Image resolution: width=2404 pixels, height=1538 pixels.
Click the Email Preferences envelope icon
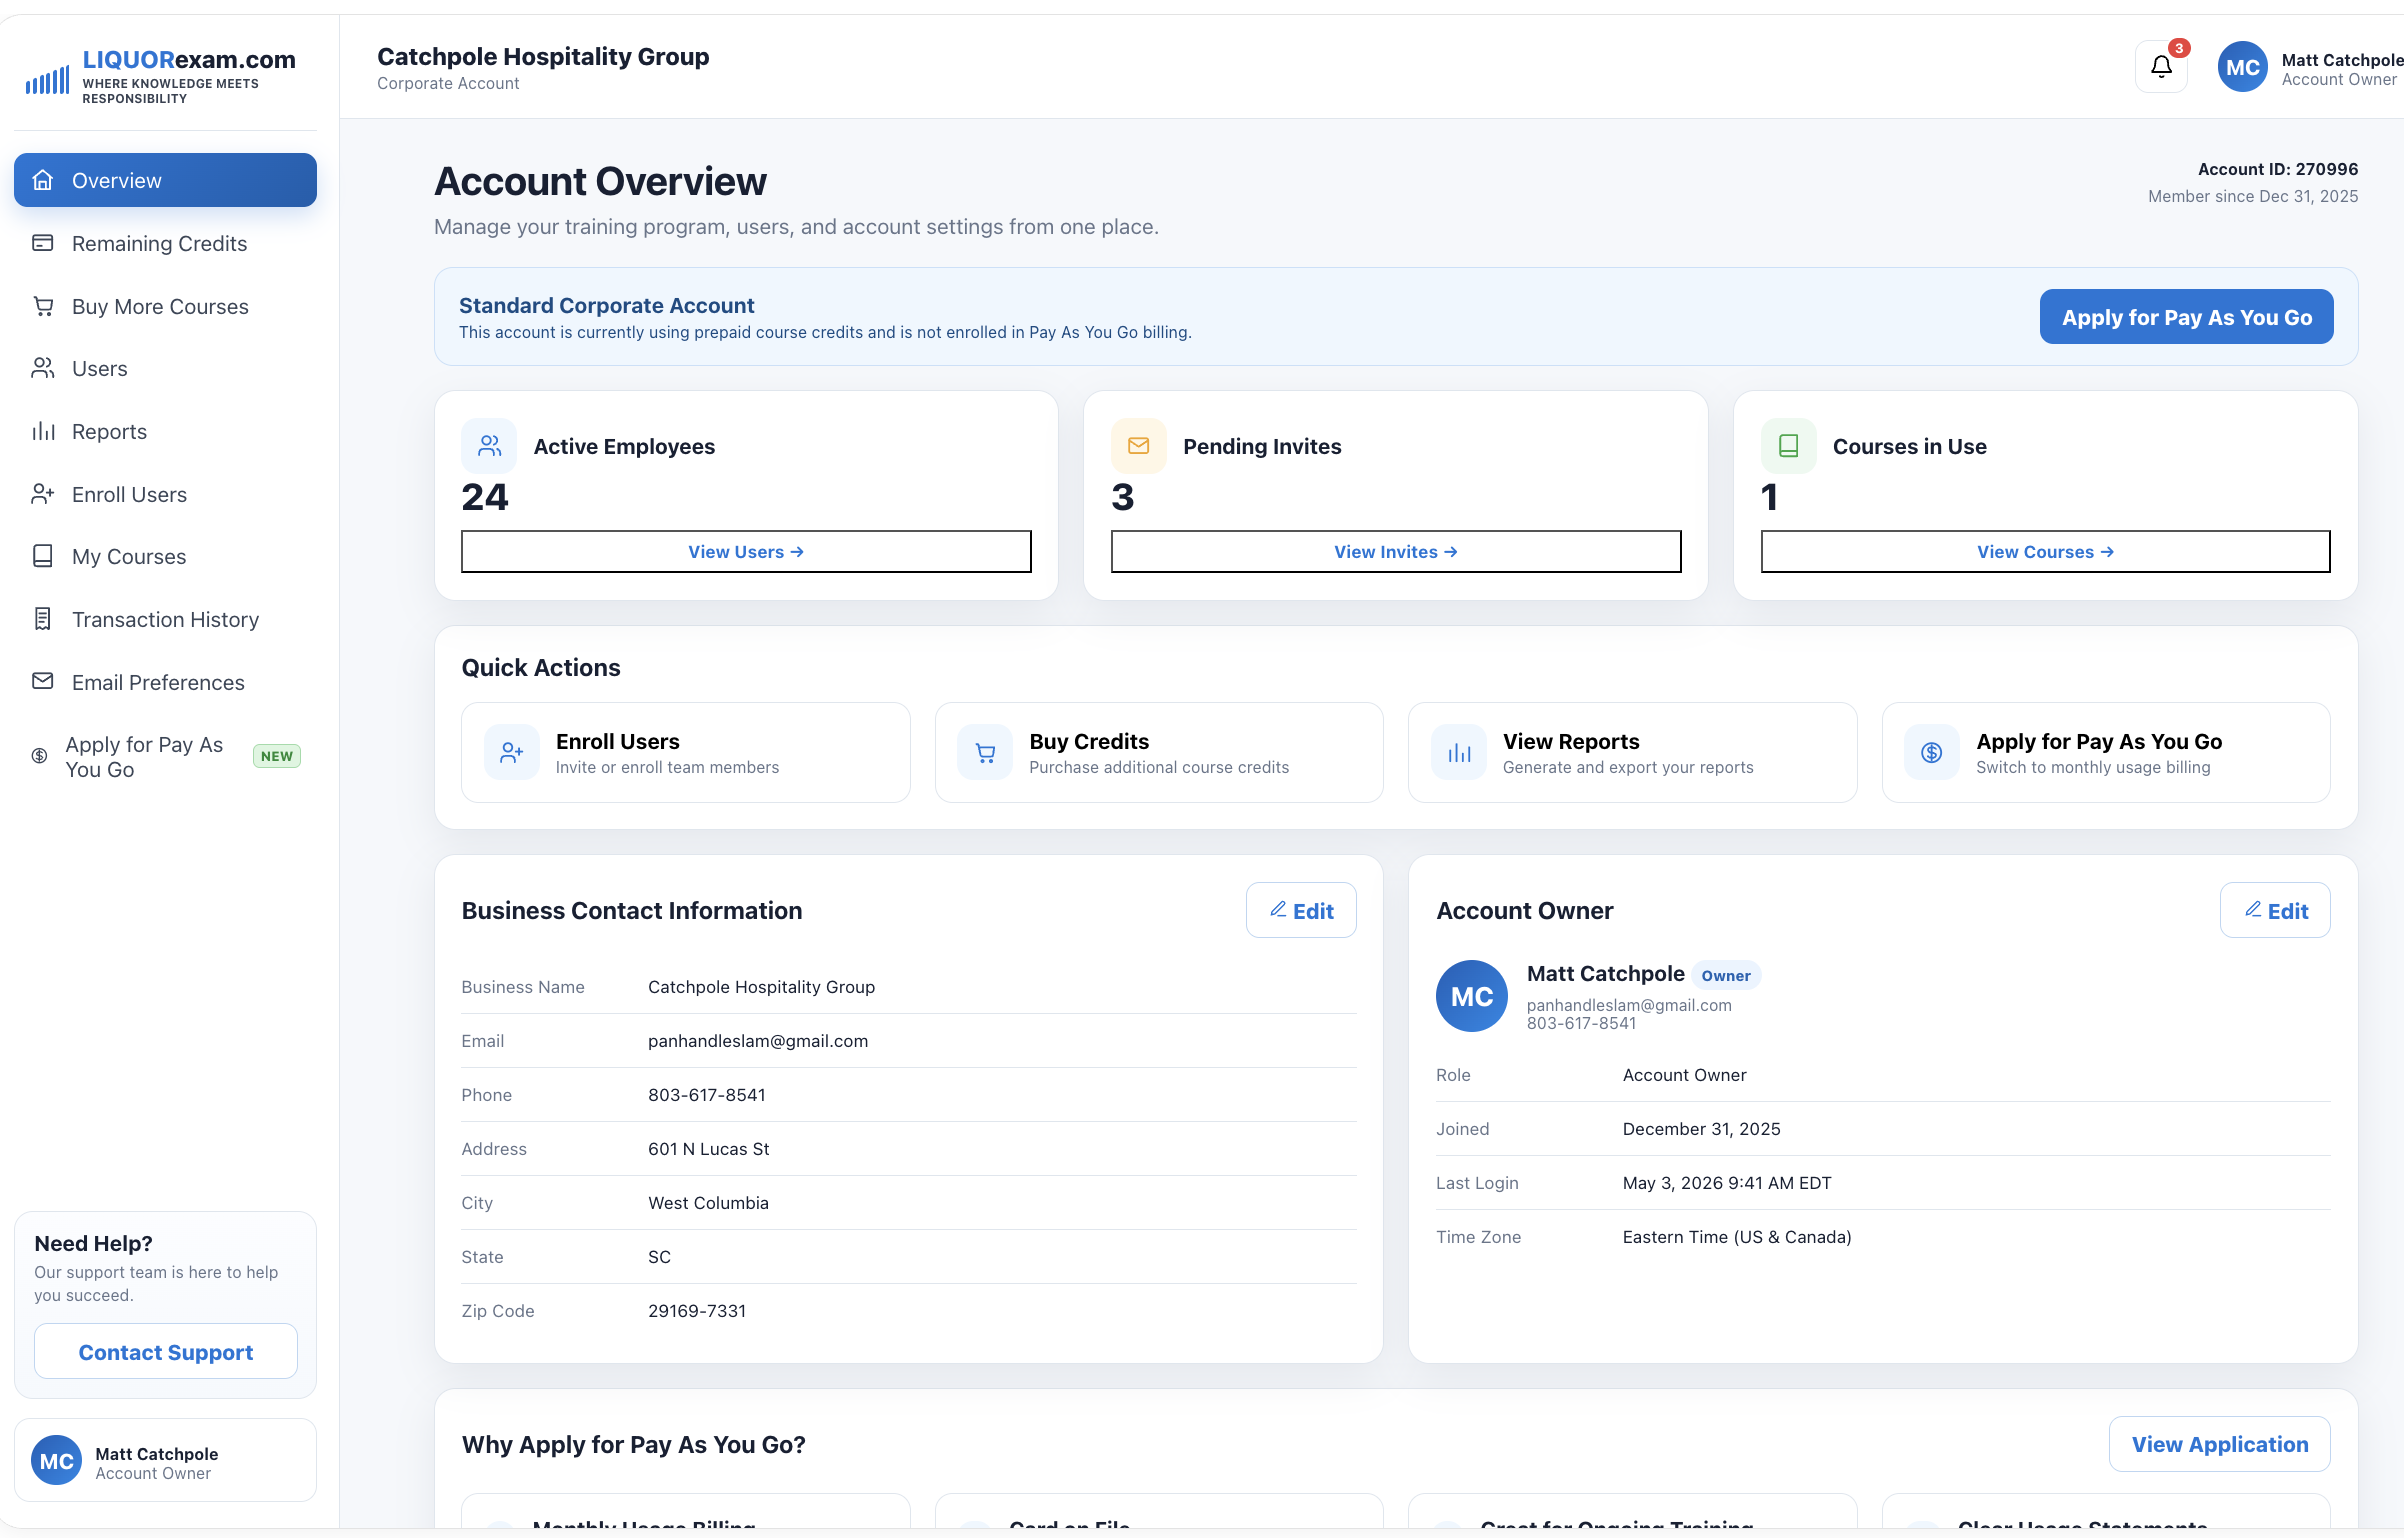pos(43,681)
